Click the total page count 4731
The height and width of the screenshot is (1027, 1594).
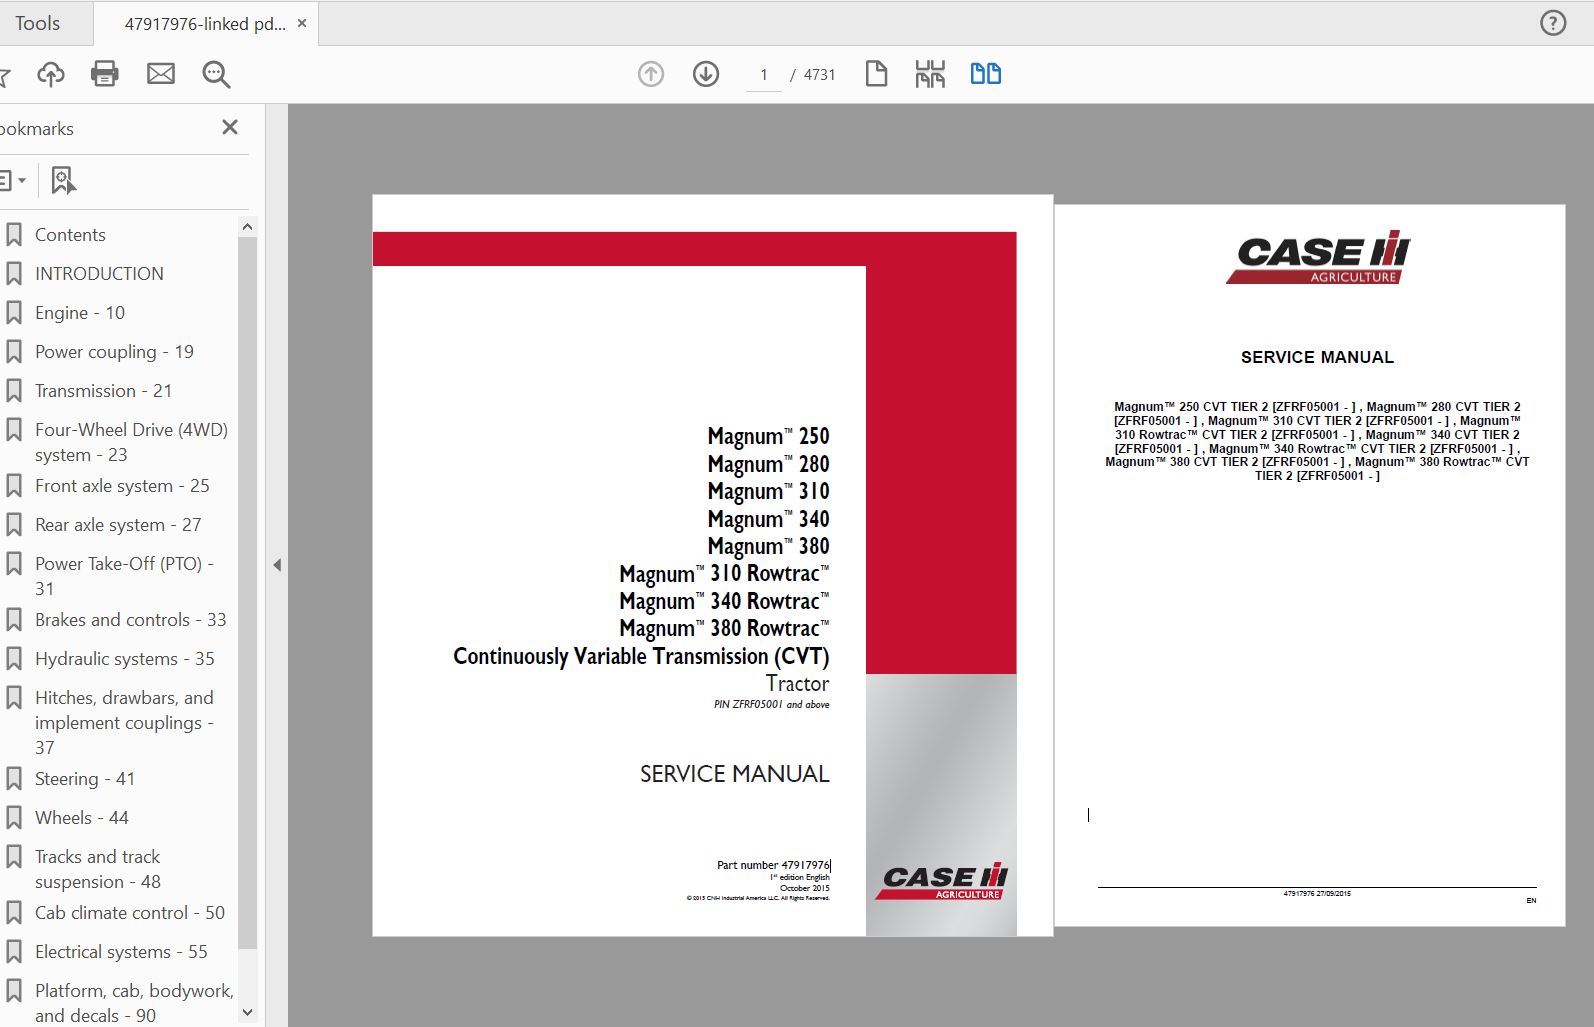click(819, 75)
